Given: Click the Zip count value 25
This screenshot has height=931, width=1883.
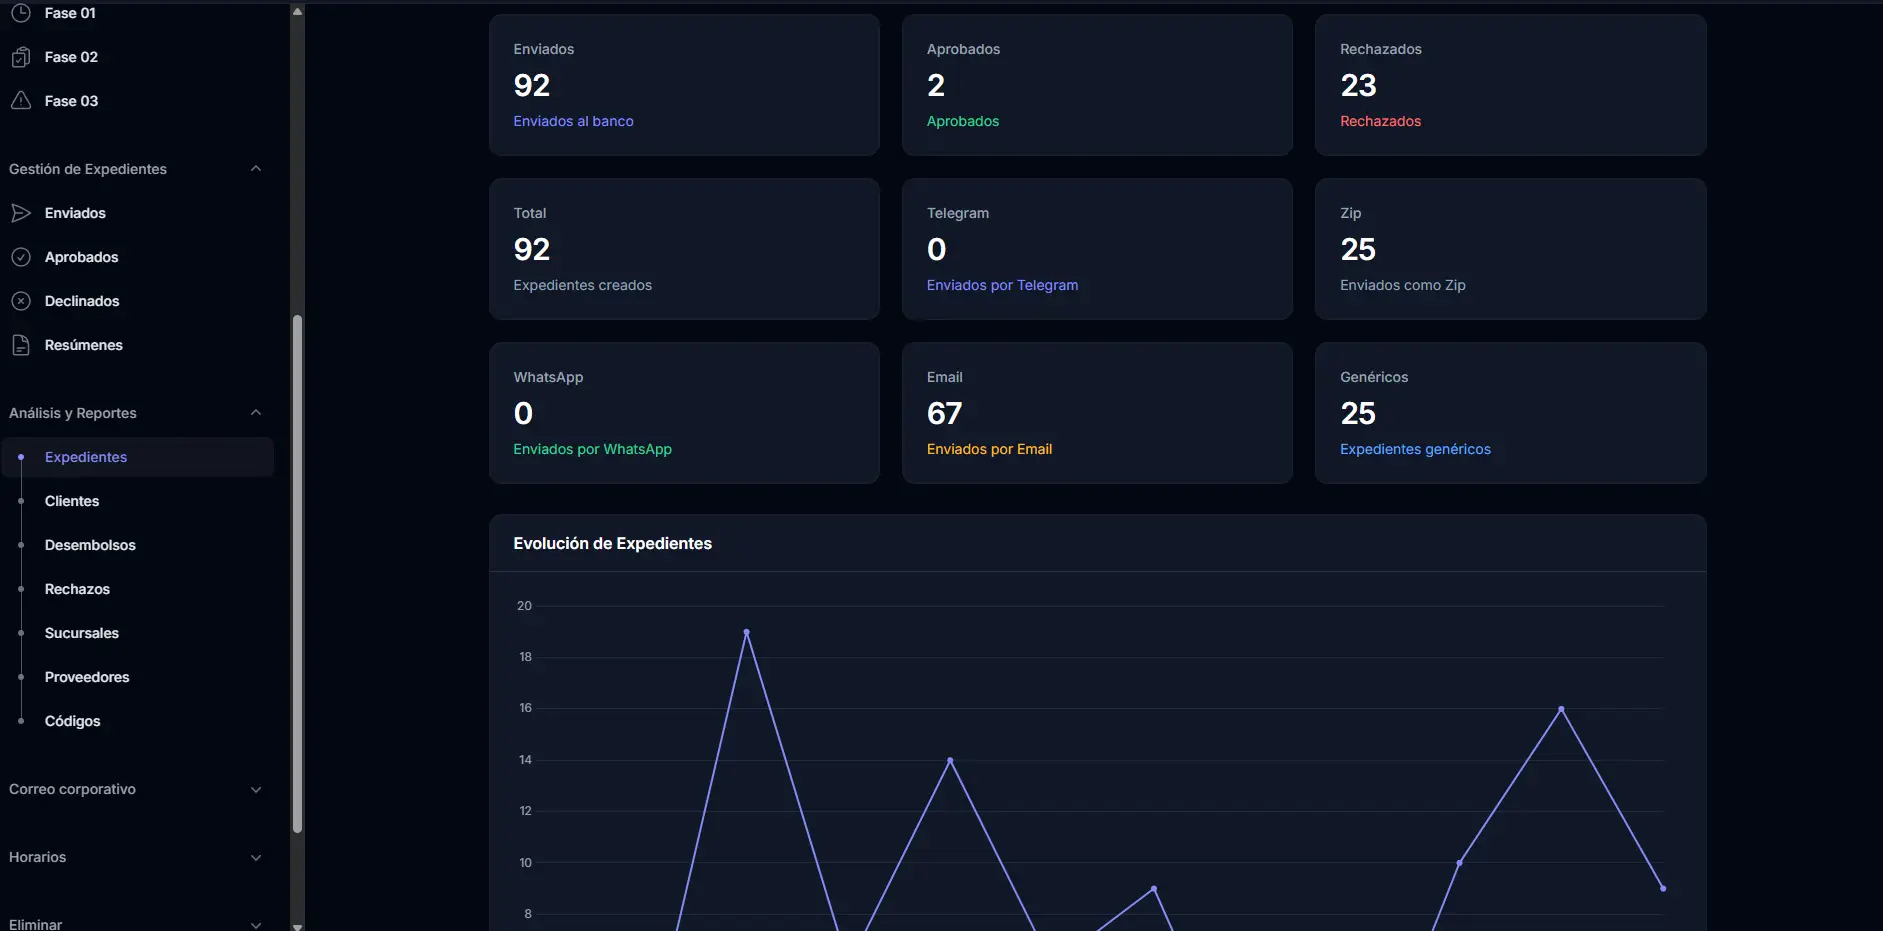Looking at the screenshot, I should click(1358, 249).
